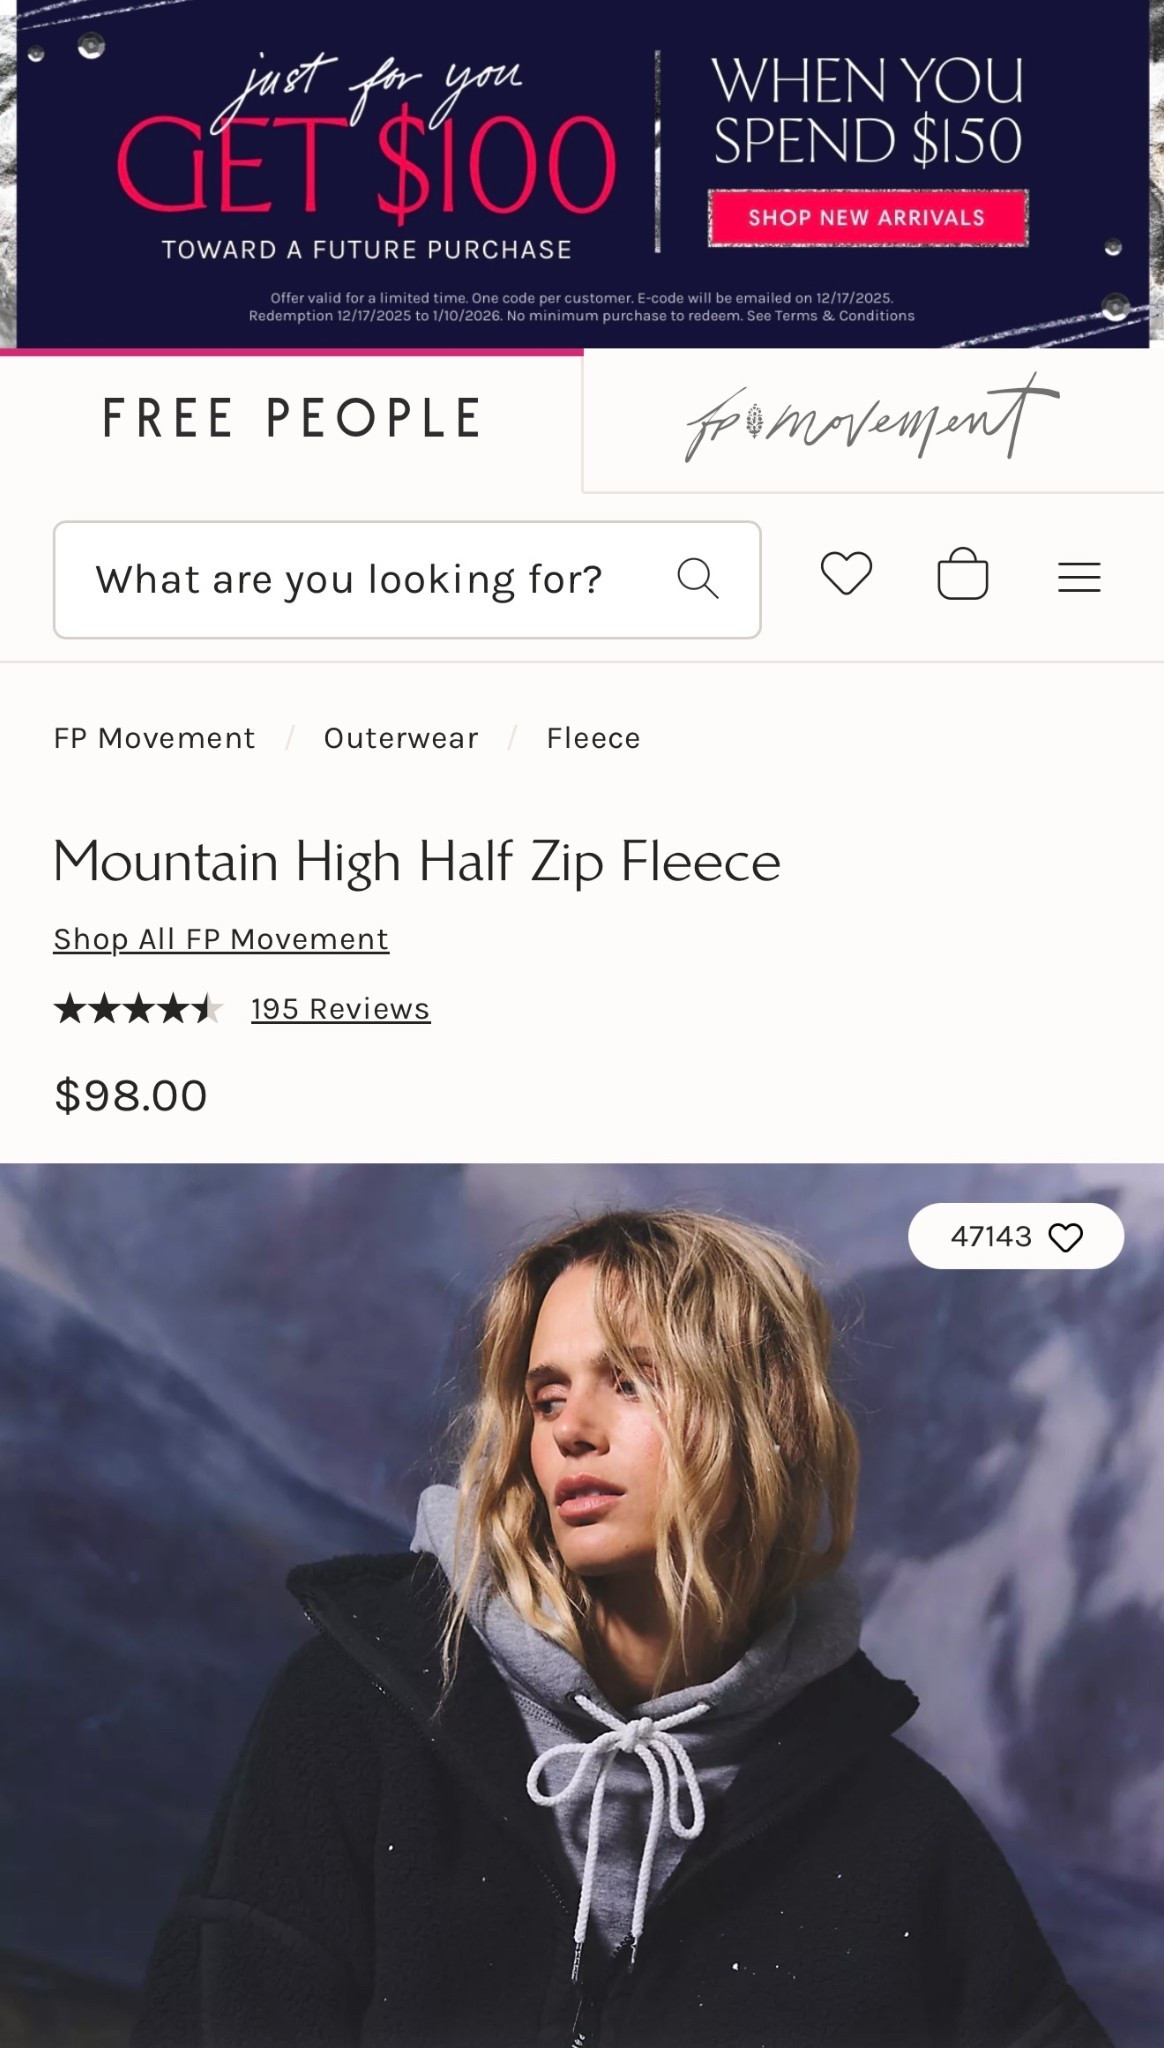Click the $98.00 price

pos(131,1096)
